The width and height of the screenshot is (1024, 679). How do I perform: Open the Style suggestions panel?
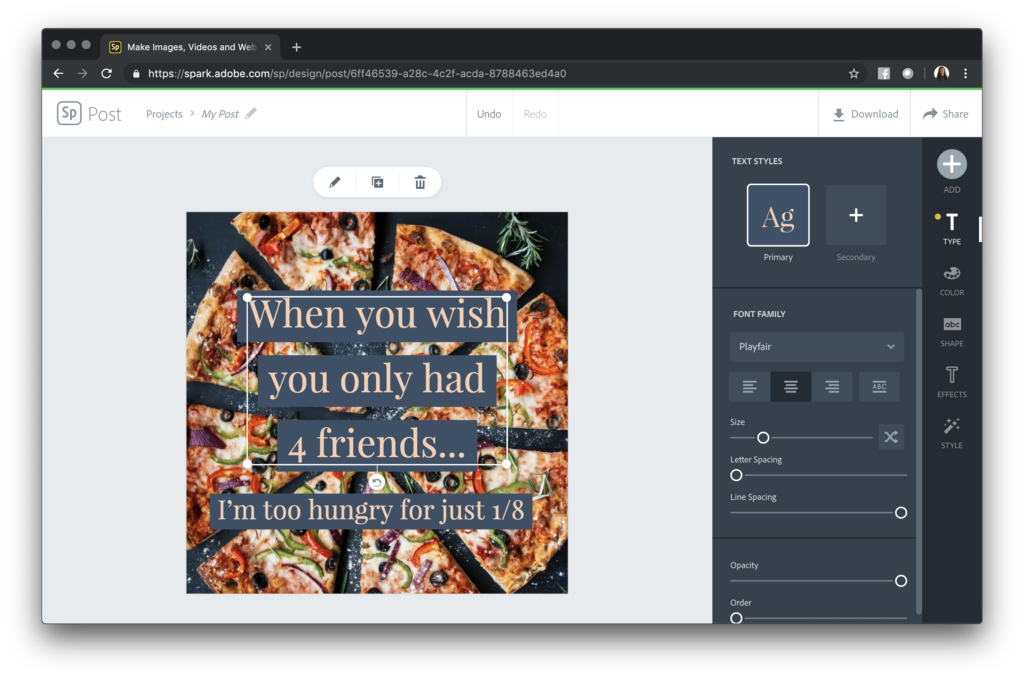(x=951, y=433)
